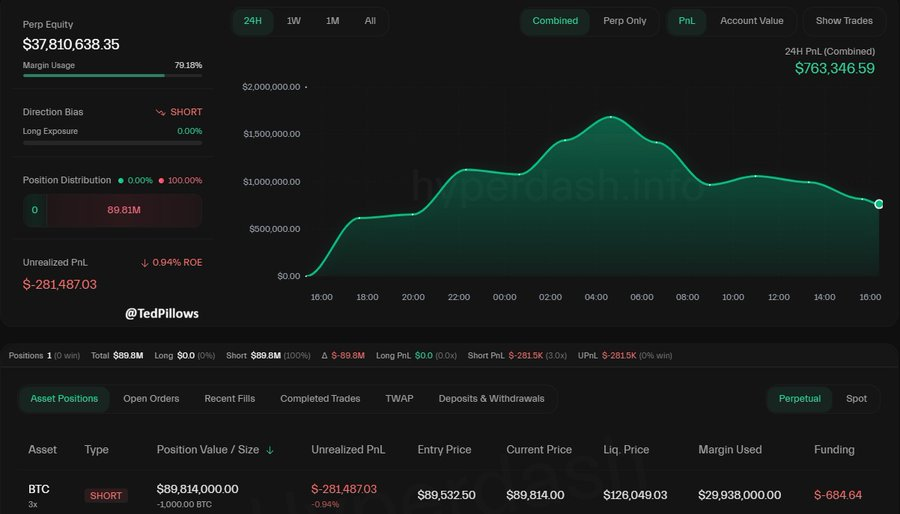Click the red SHORT badge in BTC row
This screenshot has height=514, width=900.
tap(106, 495)
